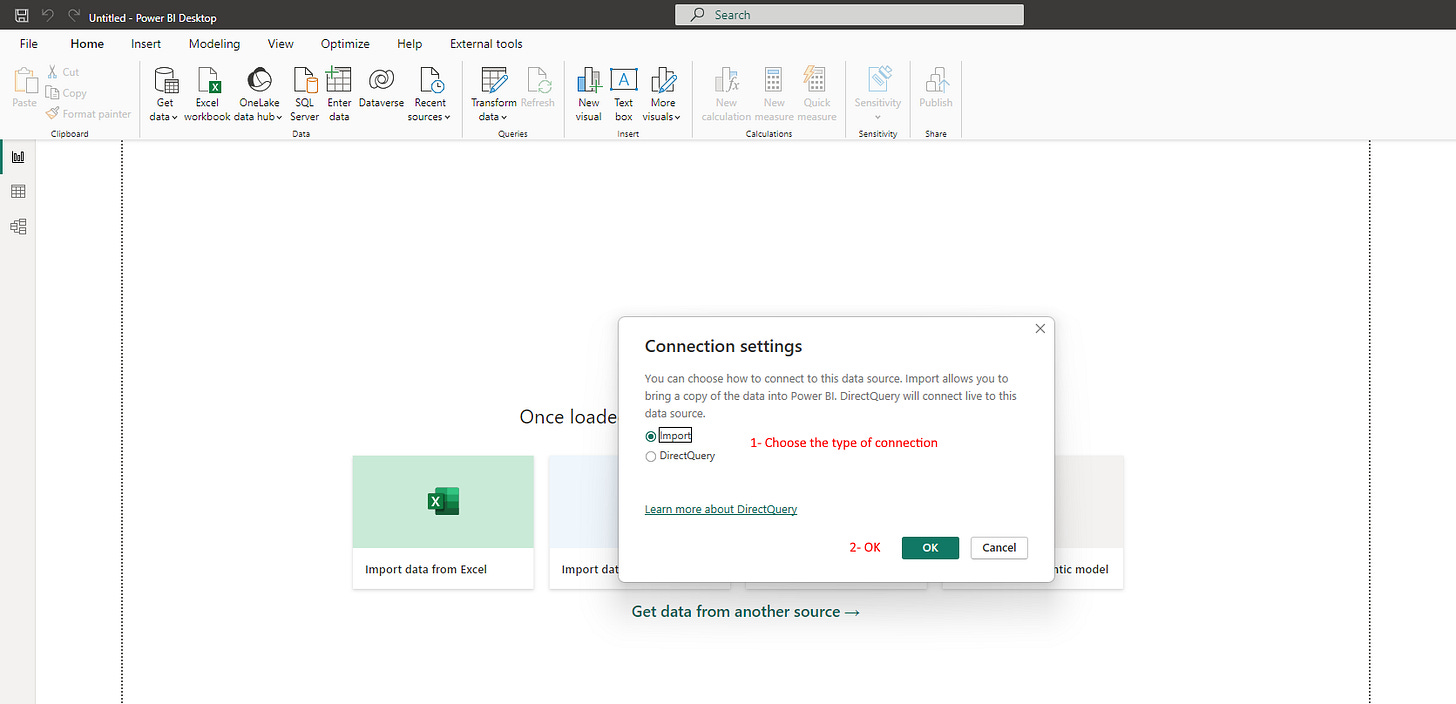The image size is (1456, 704).
Task: Insert a New visual
Action: 589,95
